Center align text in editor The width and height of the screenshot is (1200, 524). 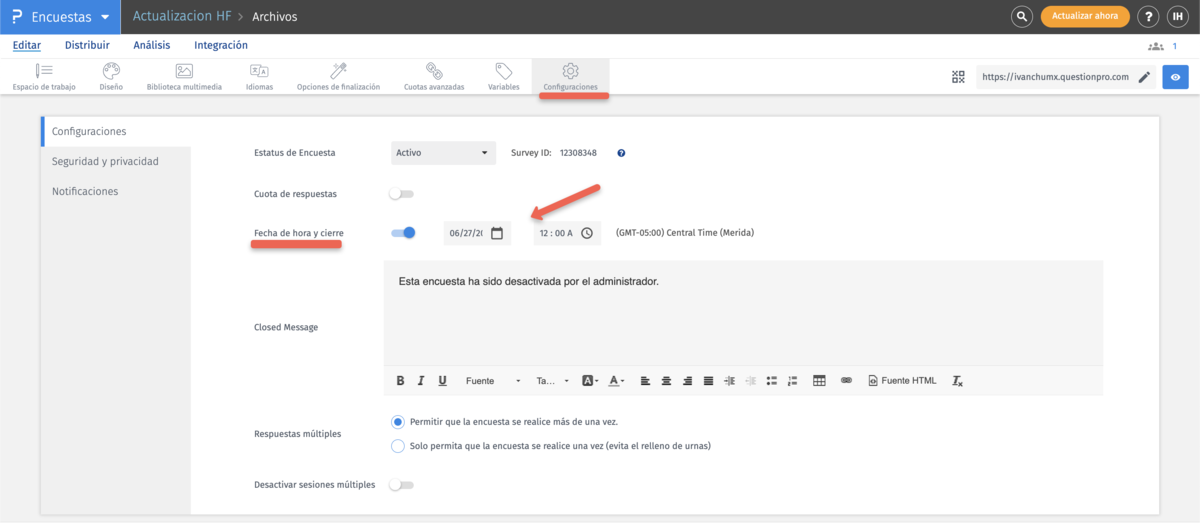[x=666, y=381]
